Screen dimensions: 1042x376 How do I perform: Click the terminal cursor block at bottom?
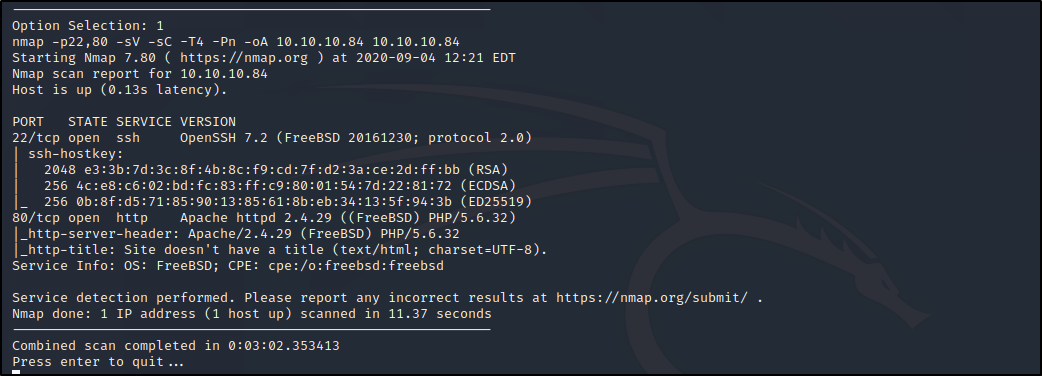(x=16, y=373)
